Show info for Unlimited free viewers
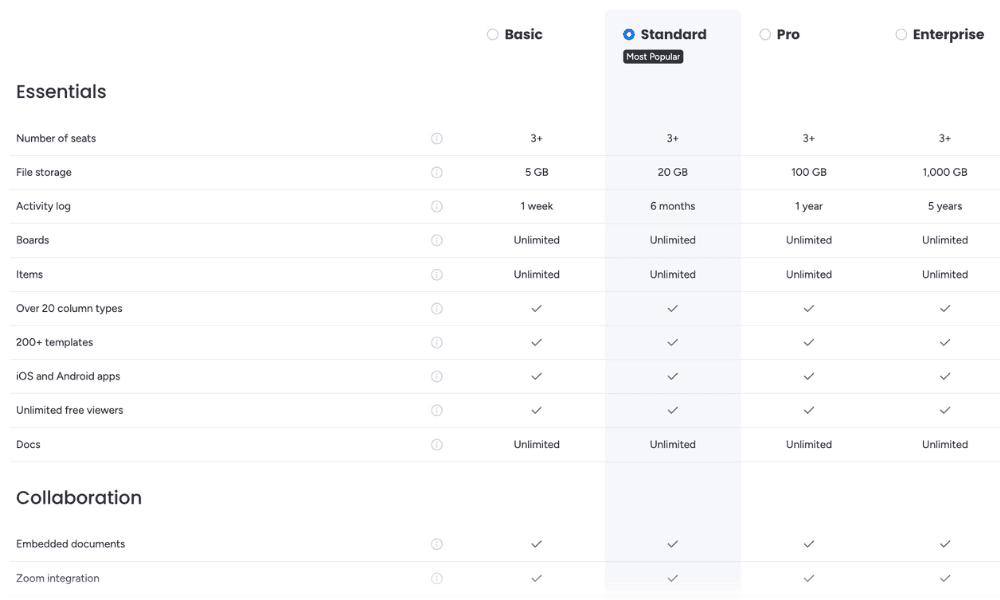This screenshot has width=1000, height=600. tap(437, 411)
